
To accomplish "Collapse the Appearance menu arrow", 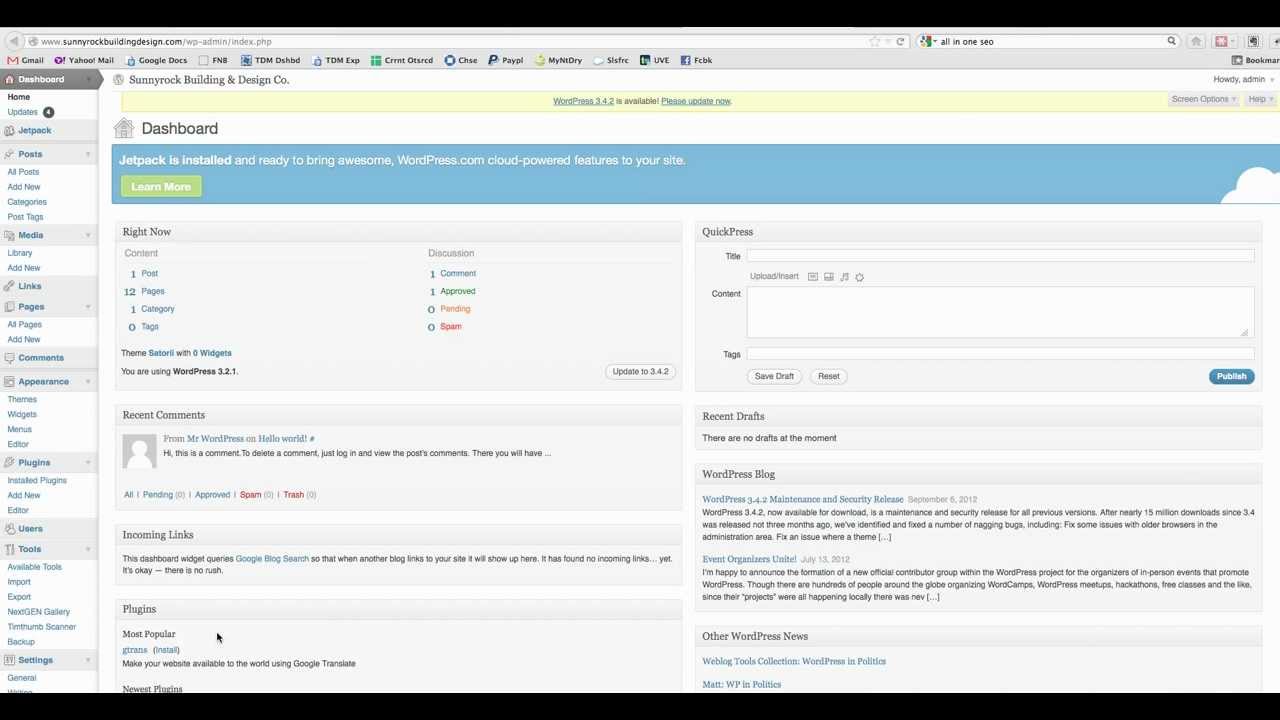I will 88,382.
